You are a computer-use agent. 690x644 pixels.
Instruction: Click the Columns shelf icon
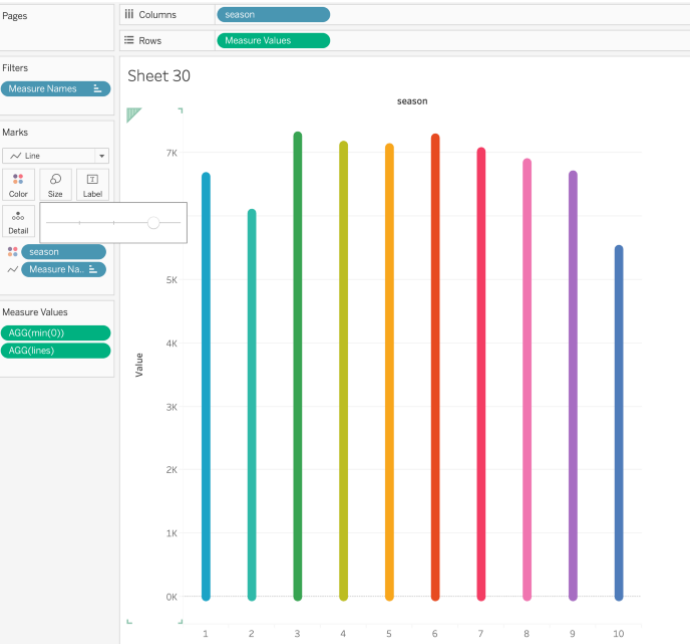click(x=129, y=15)
